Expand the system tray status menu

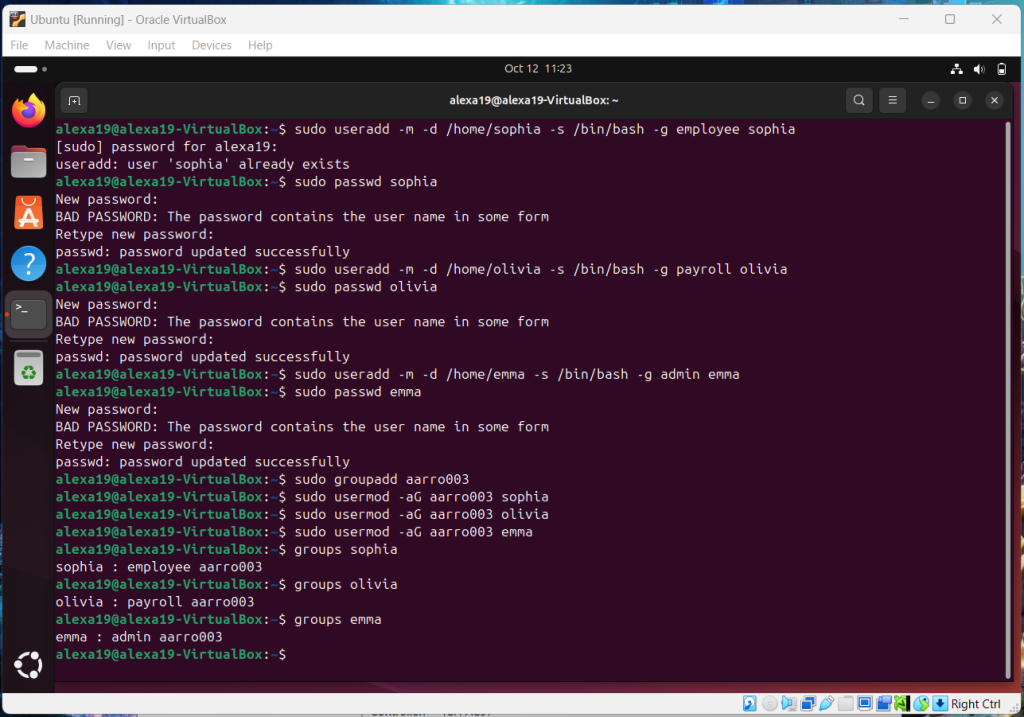977,69
